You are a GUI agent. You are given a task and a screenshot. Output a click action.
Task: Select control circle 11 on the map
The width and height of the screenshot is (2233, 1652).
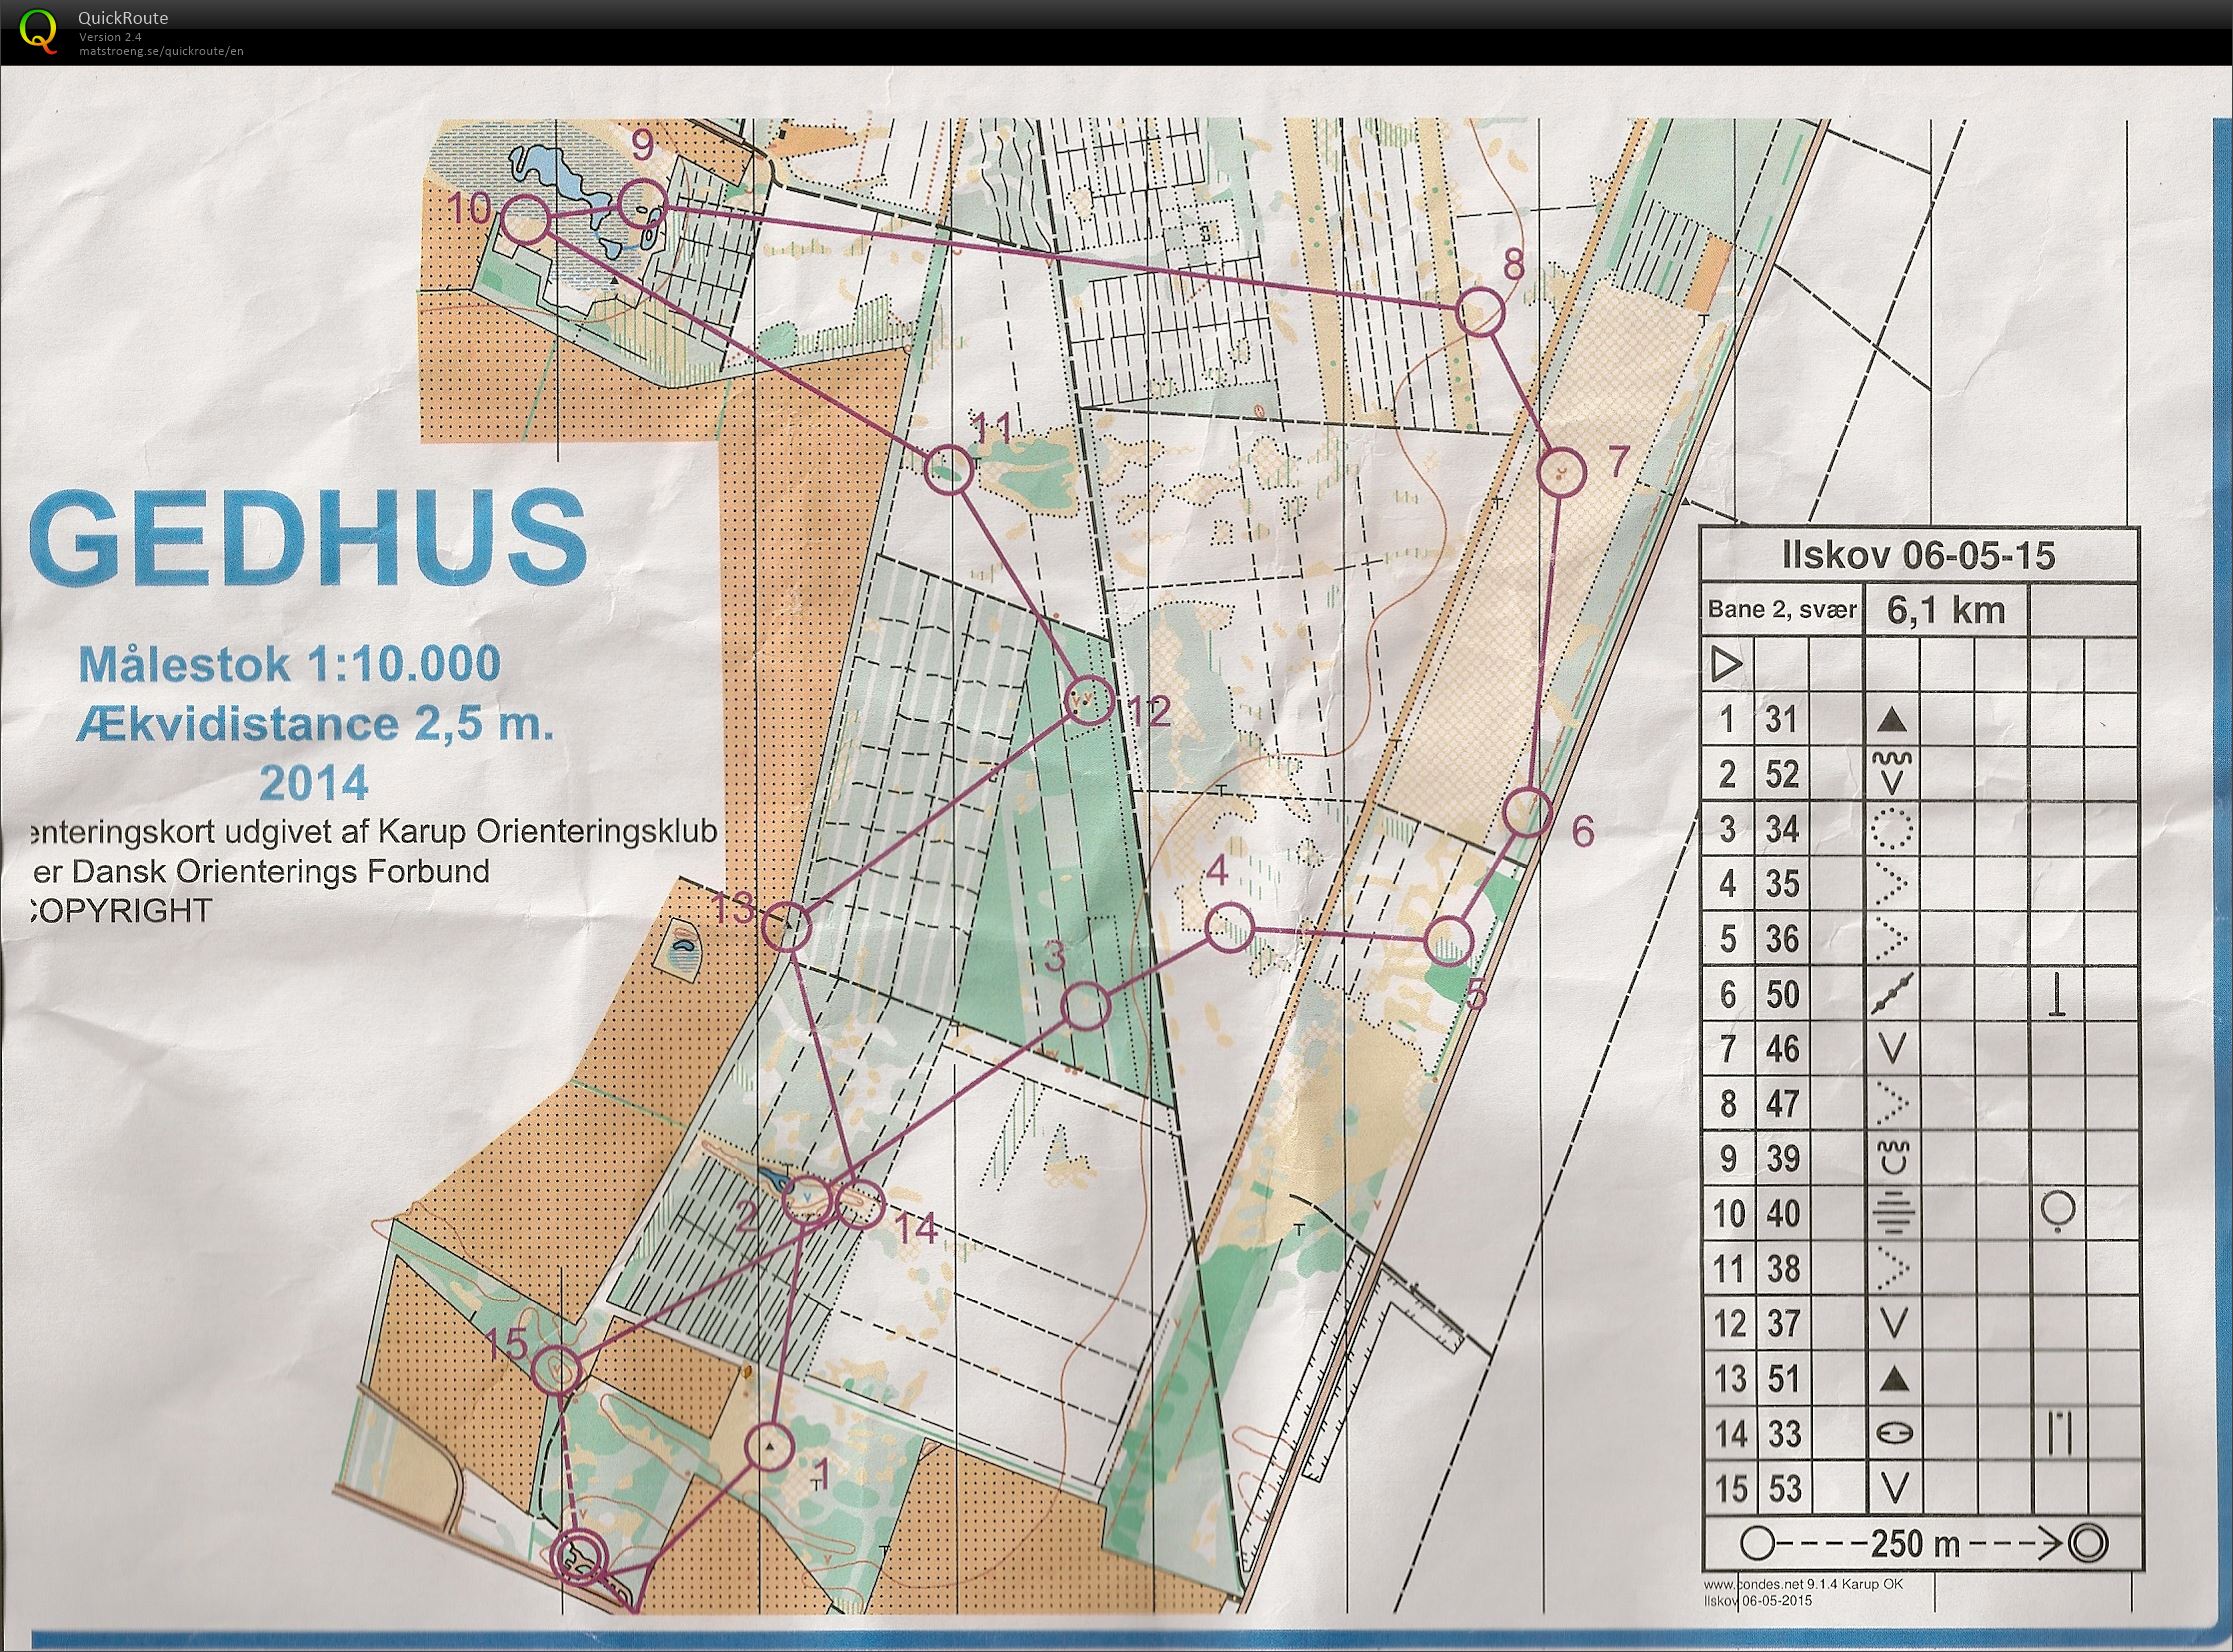pyautogui.click(x=948, y=470)
